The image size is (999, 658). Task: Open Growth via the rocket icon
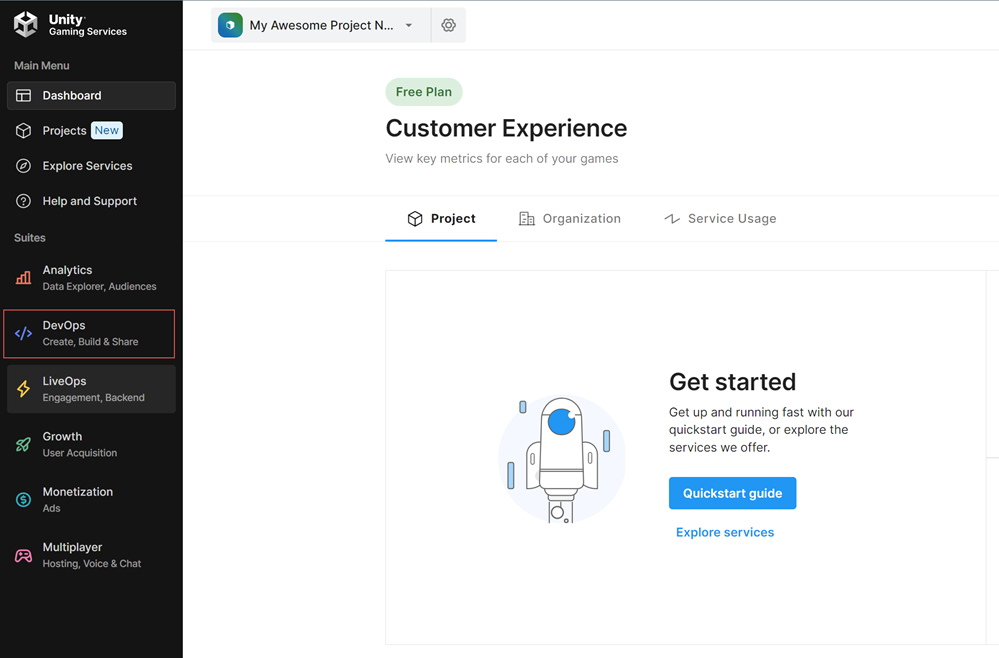click(23, 445)
